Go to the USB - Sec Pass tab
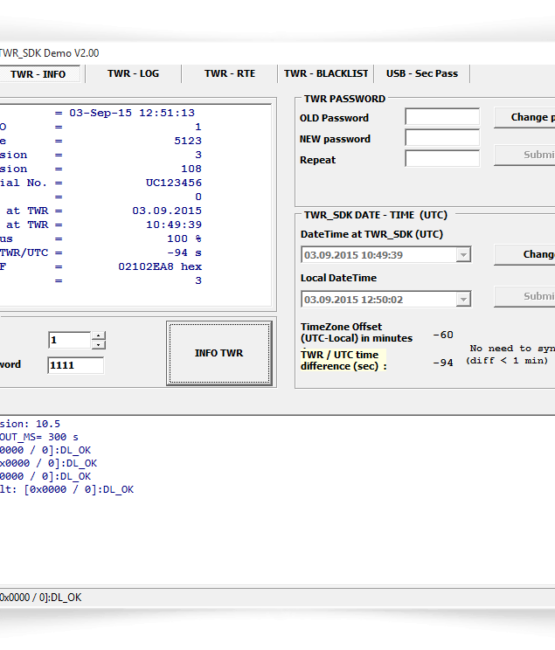Screen dimensions: 555x650 point(422,74)
